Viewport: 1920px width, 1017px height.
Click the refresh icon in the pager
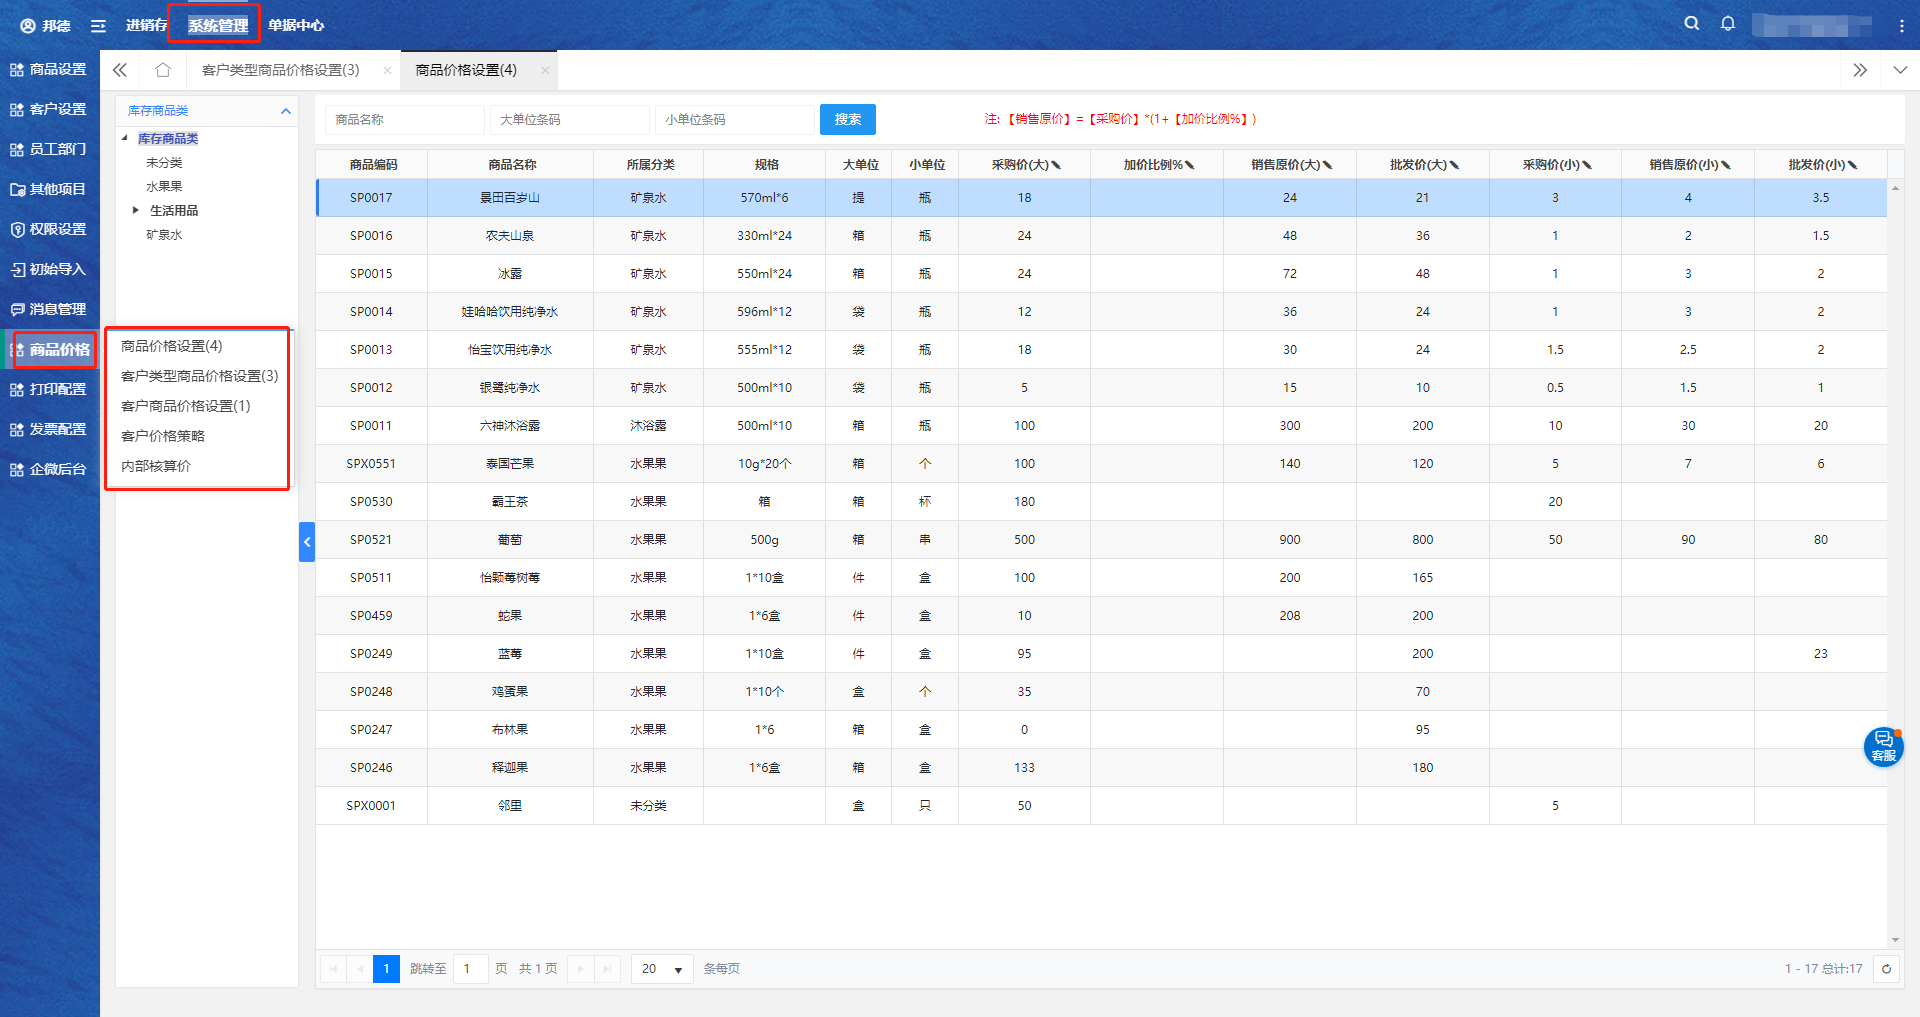click(1886, 969)
